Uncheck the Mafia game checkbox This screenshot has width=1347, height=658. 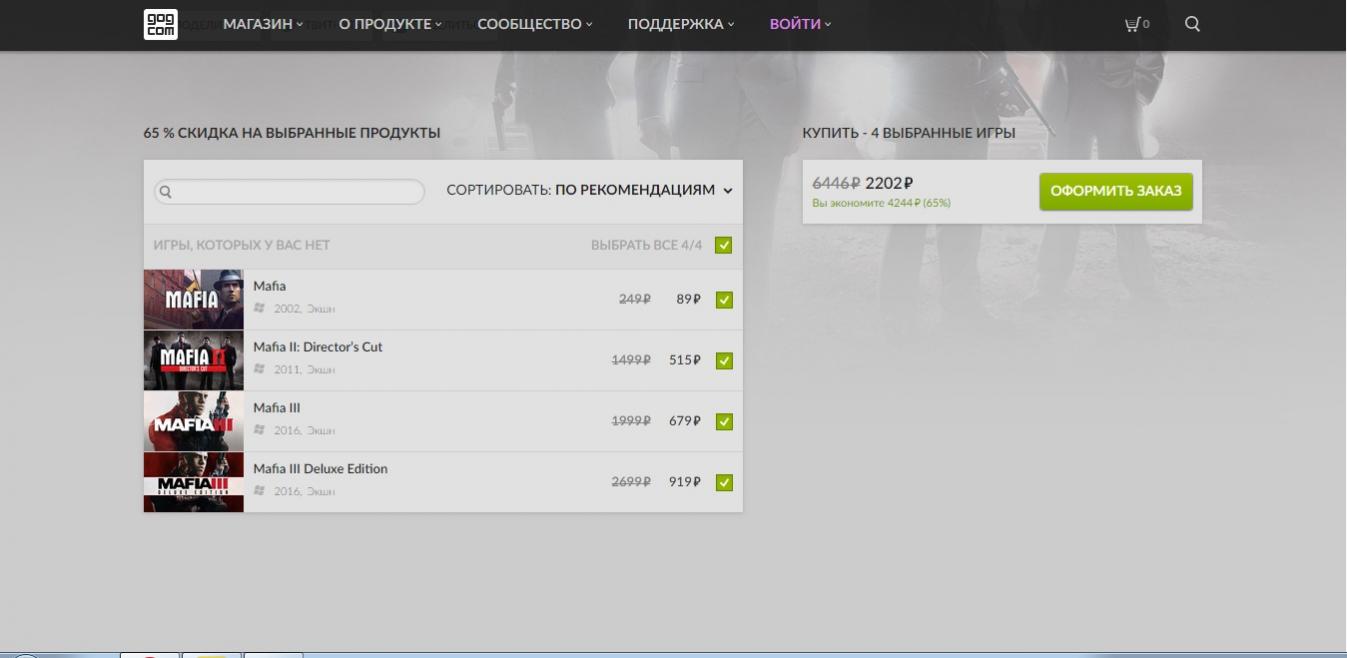724,299
